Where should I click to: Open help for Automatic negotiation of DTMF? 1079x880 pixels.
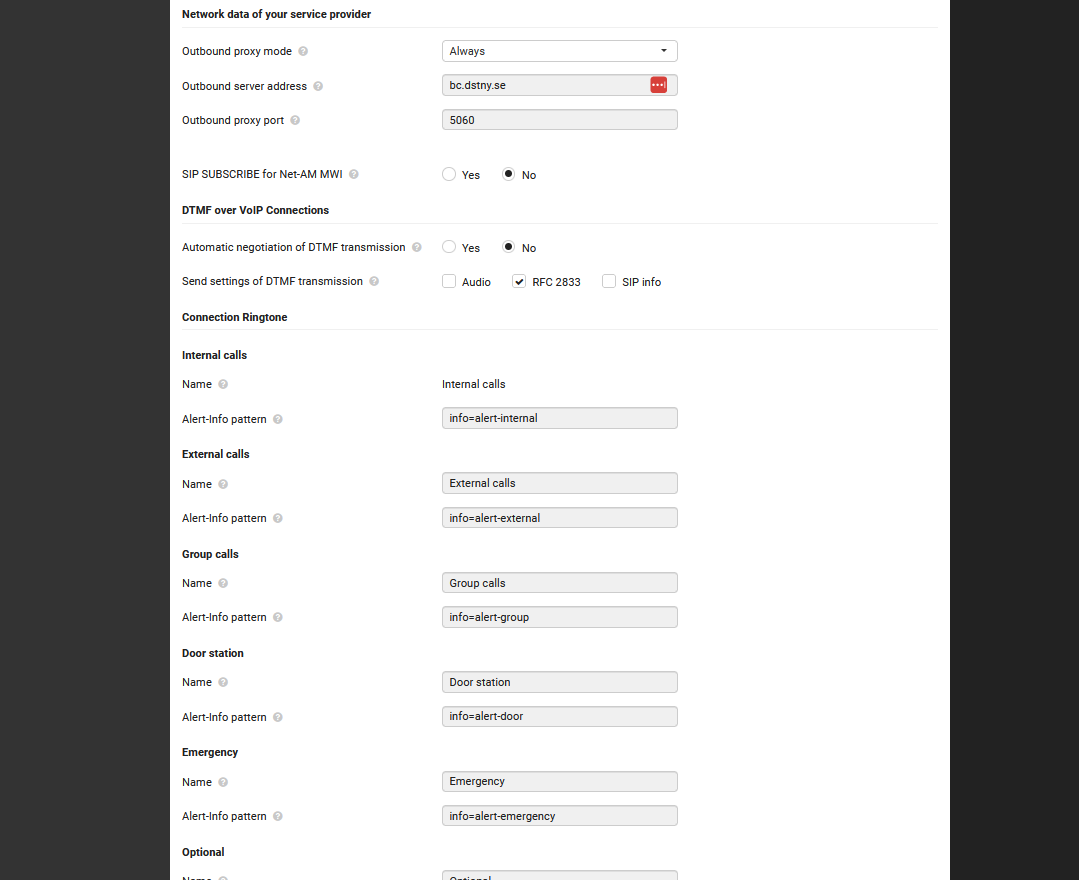point(417,247)
